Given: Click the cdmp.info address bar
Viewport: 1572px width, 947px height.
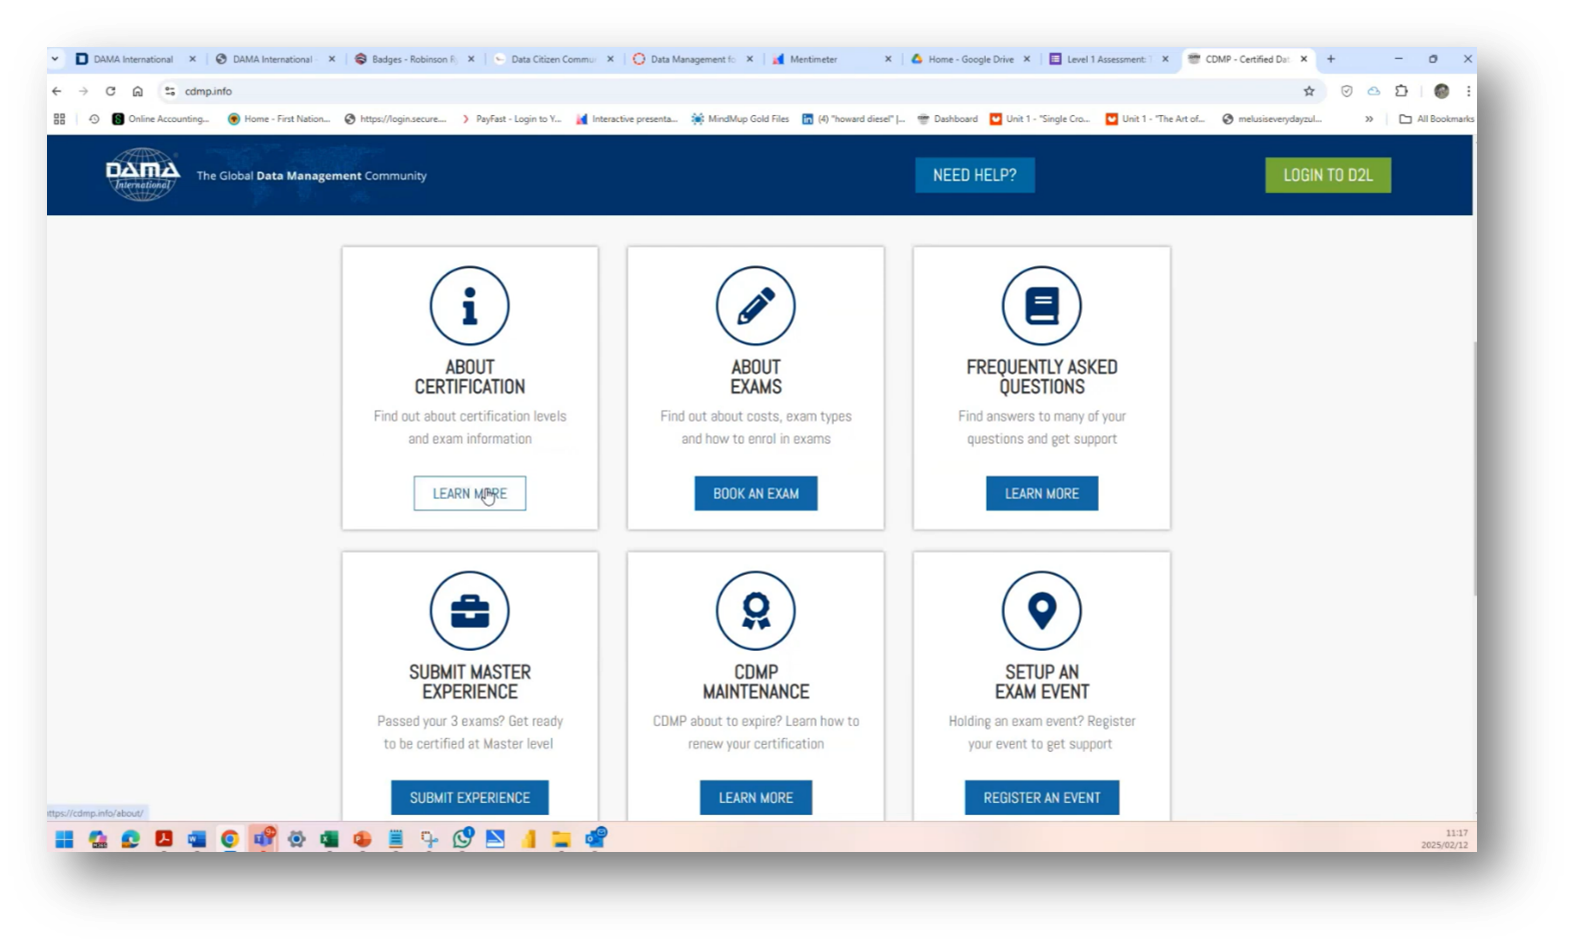Looking at the screenshot, I should coord(740,91).
